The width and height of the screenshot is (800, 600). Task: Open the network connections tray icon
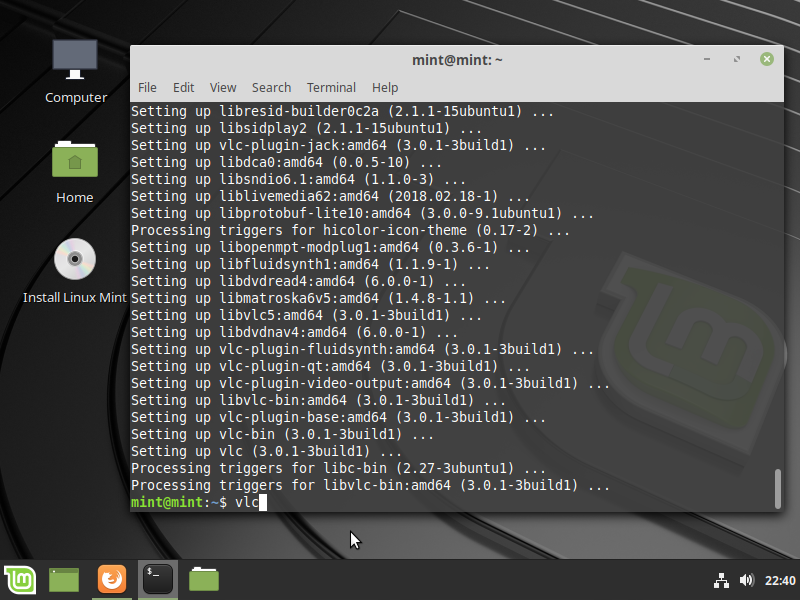click(721, 581)
